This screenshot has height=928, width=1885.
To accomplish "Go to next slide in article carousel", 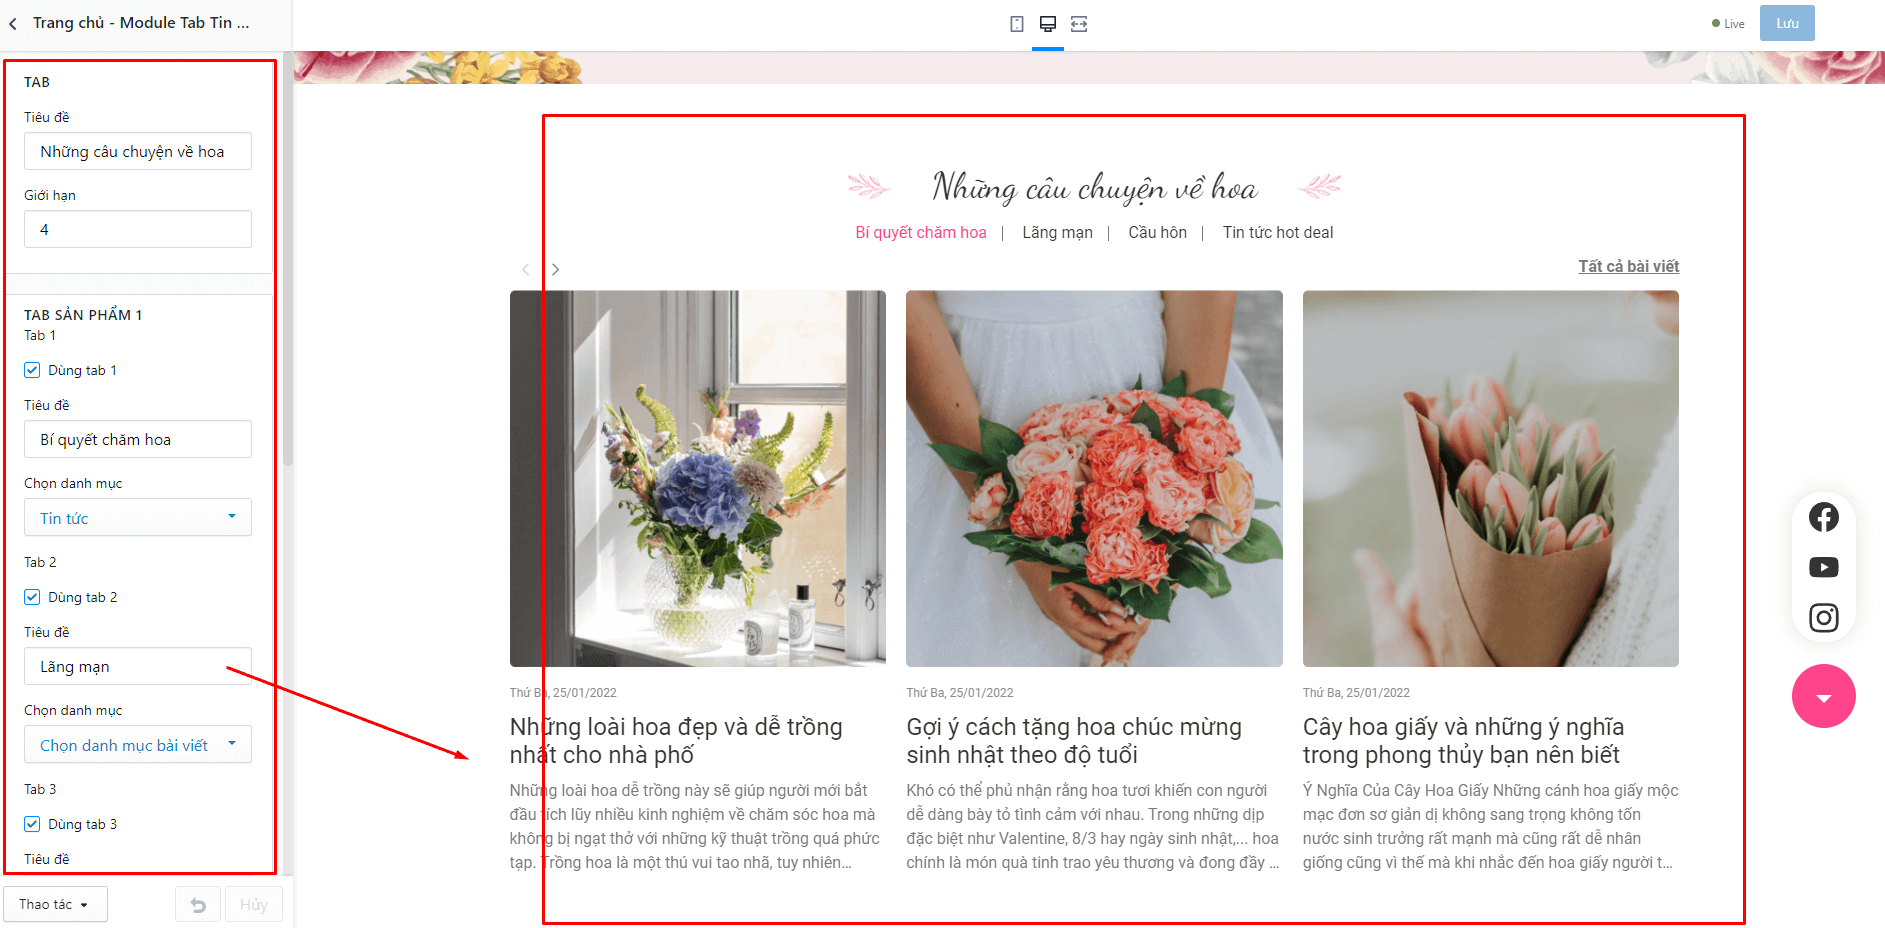I will [x=555, y=269].
